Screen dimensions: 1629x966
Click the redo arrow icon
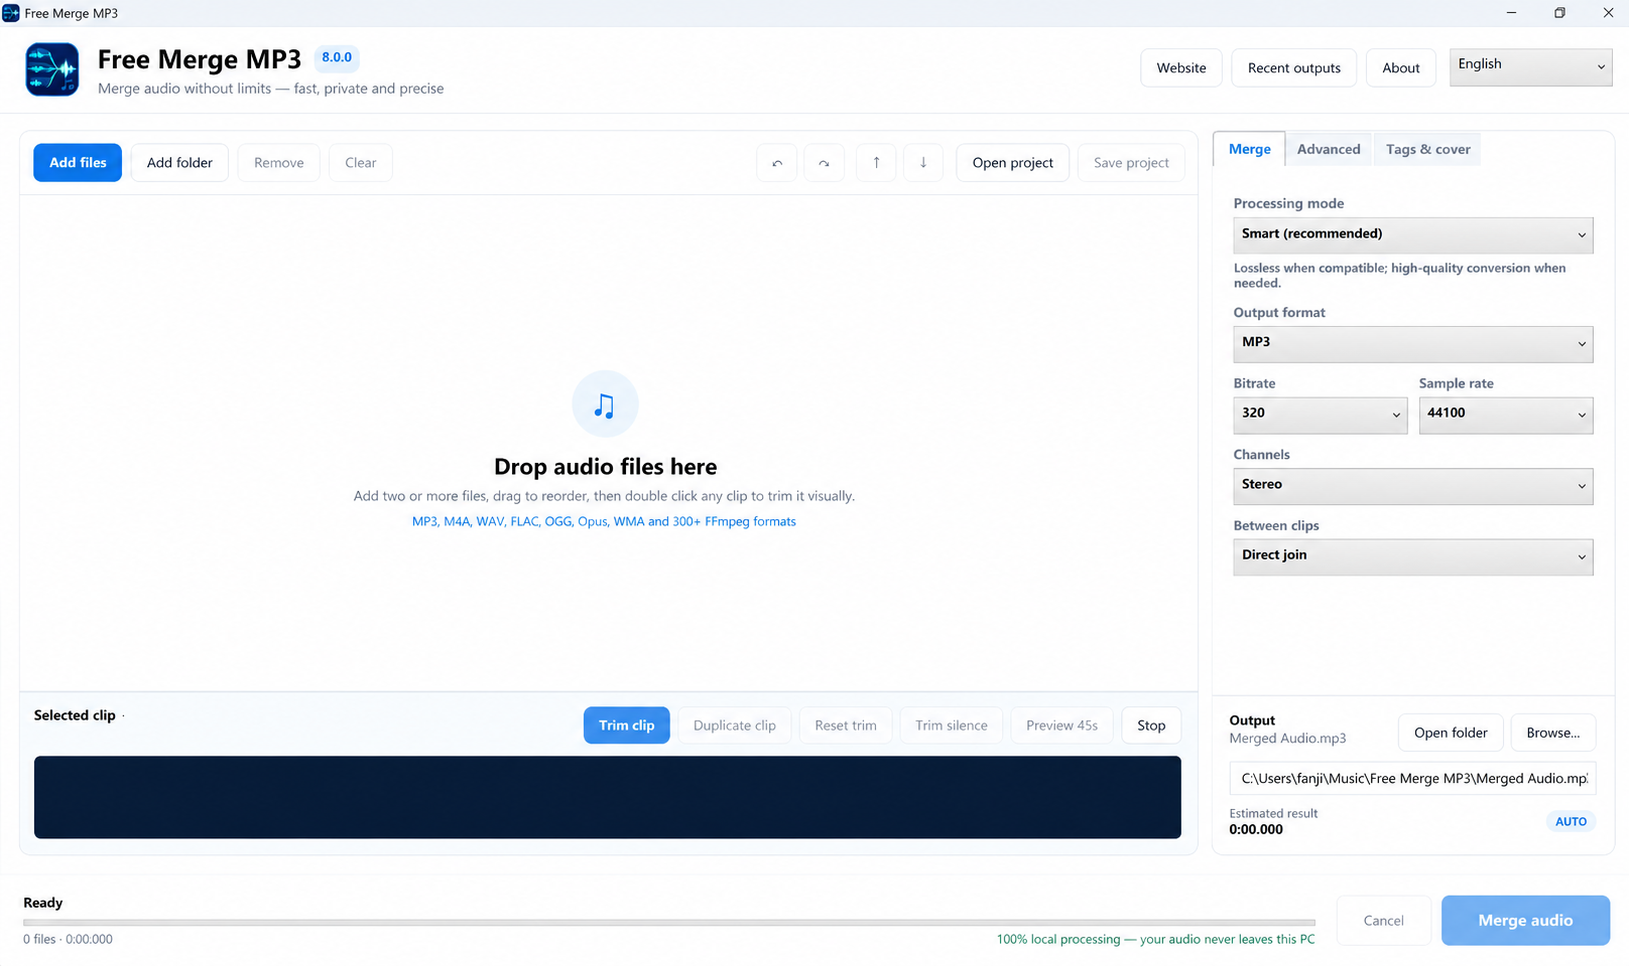pos(824,163)
